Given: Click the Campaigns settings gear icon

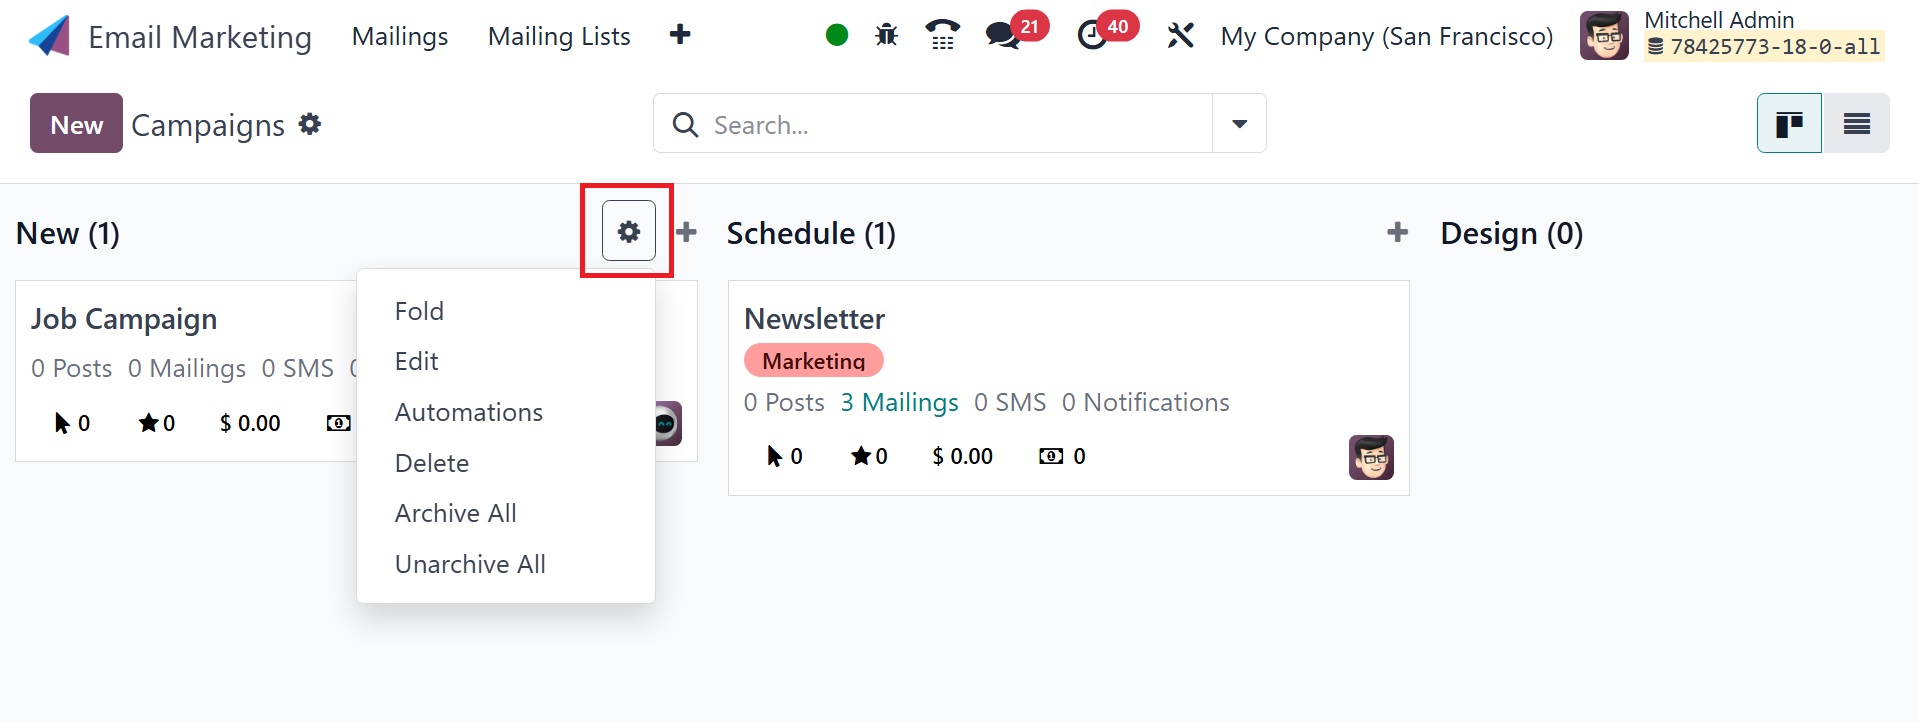Looking at the screenshot, I should 310,124.
